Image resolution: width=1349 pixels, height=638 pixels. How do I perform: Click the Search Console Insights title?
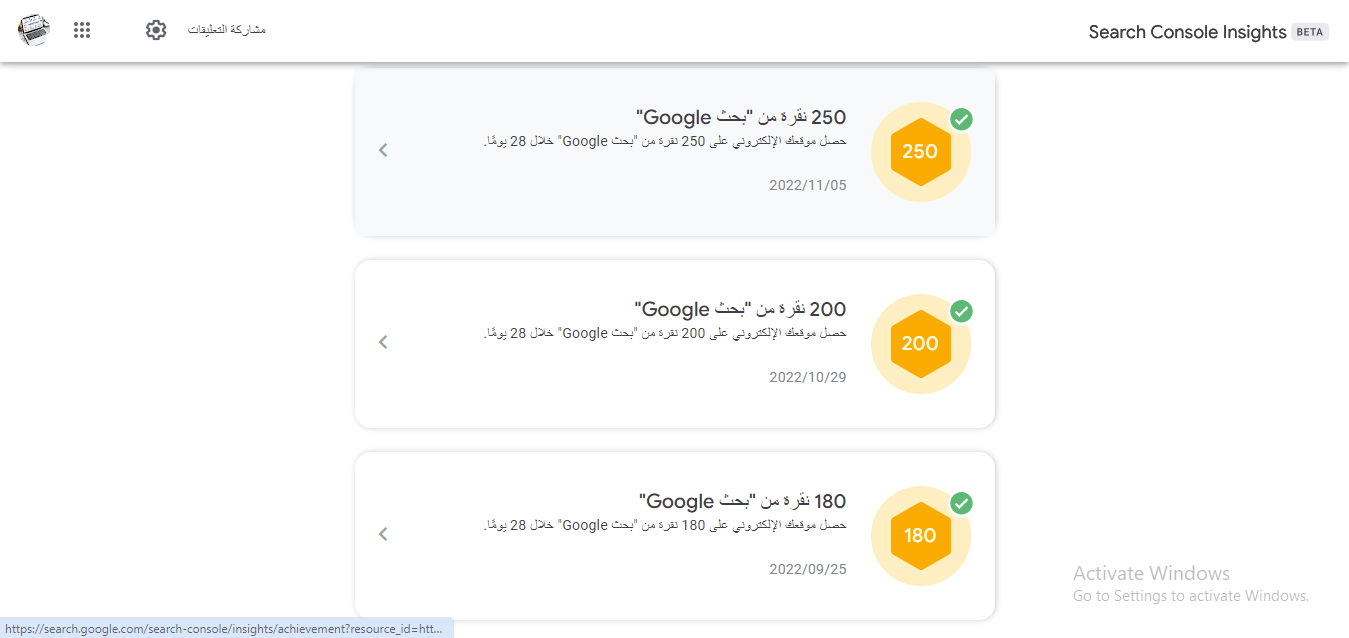click(x=1187, y=32)
